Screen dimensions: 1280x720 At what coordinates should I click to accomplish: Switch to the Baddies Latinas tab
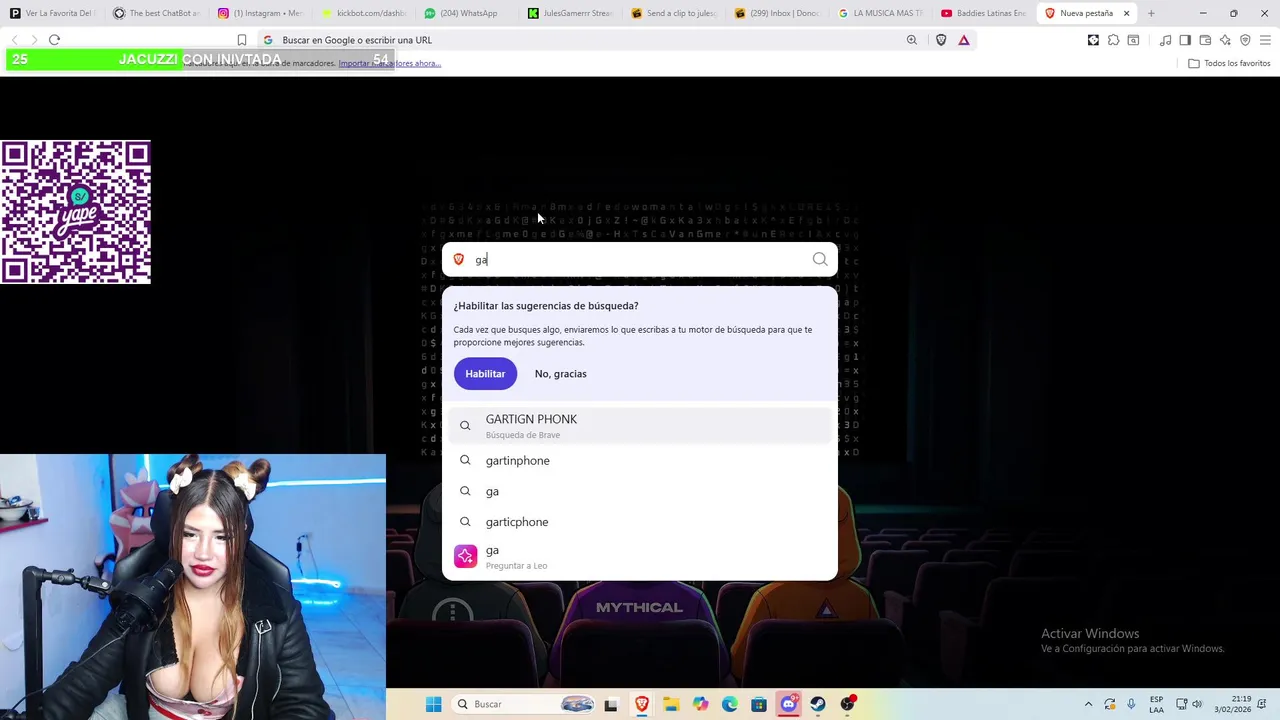click(x=984, y=13)
